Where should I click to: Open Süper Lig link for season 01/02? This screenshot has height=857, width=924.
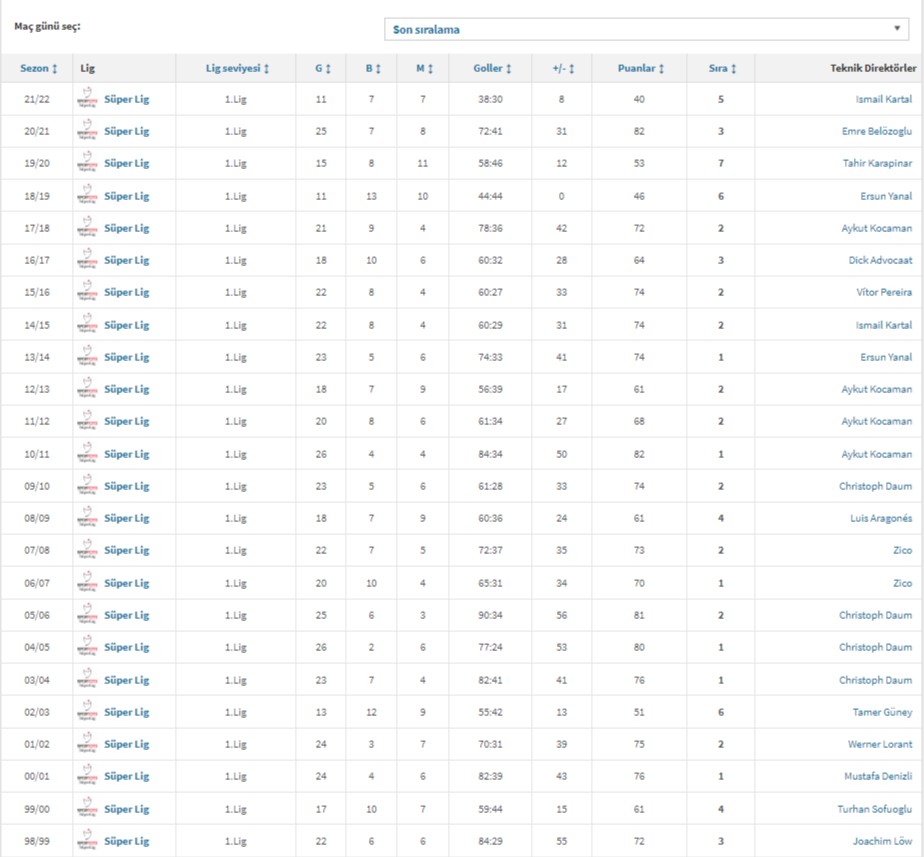(x=127, y=744)
